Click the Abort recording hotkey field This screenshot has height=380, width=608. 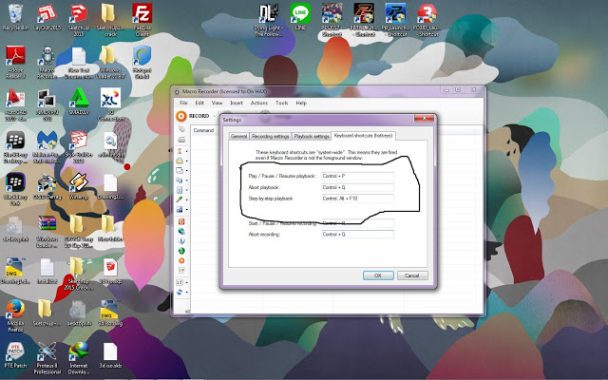point(358,235)
